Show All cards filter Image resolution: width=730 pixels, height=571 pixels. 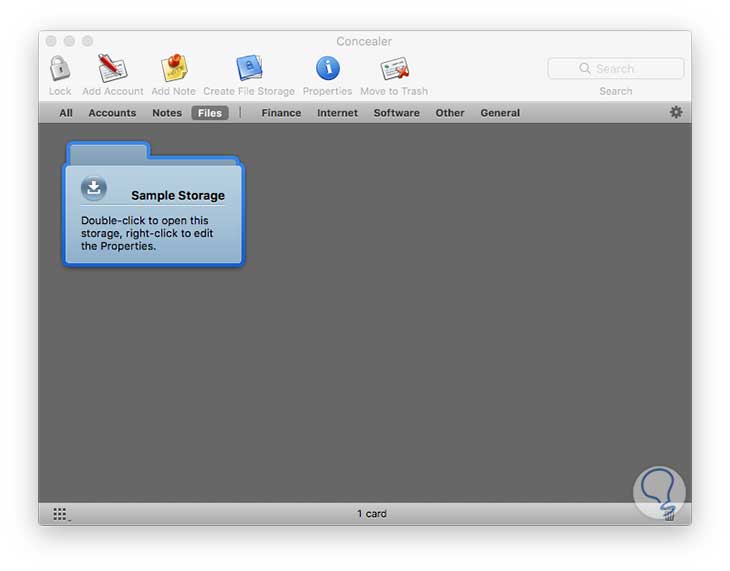point(66,113)
